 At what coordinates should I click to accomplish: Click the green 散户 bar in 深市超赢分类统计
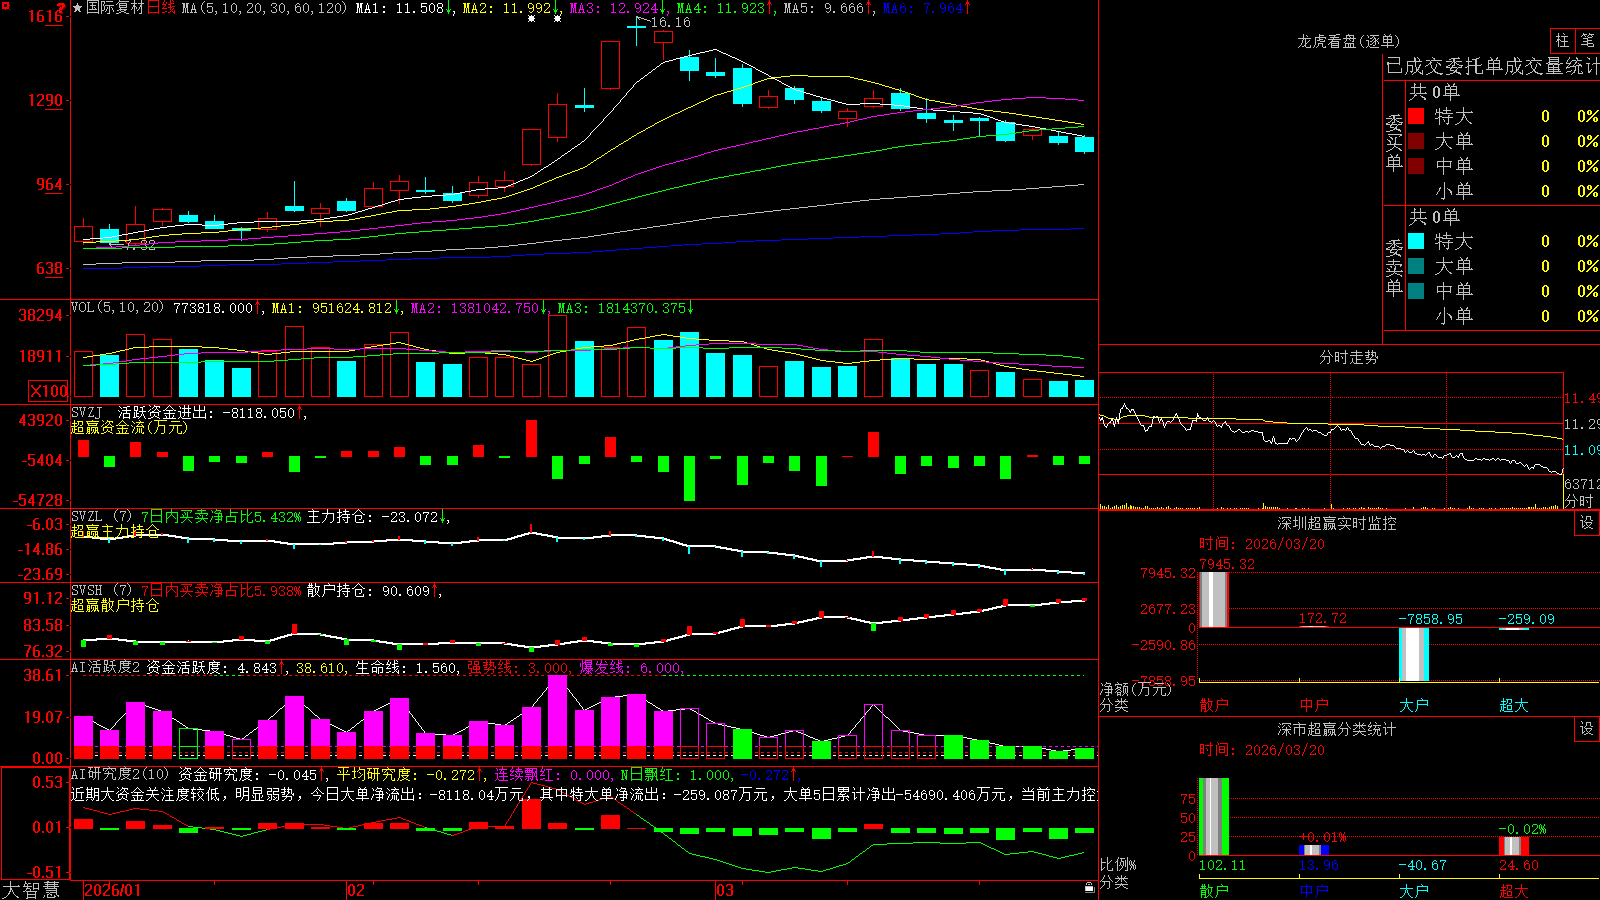click(x=1213, y=817)
